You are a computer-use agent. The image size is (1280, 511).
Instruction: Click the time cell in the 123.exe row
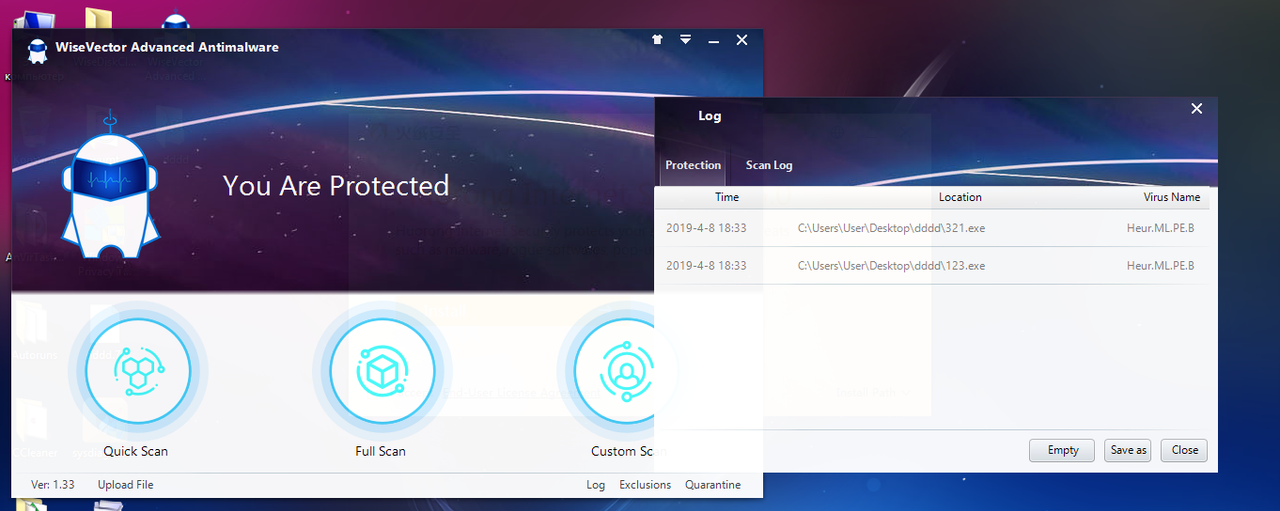706,266
